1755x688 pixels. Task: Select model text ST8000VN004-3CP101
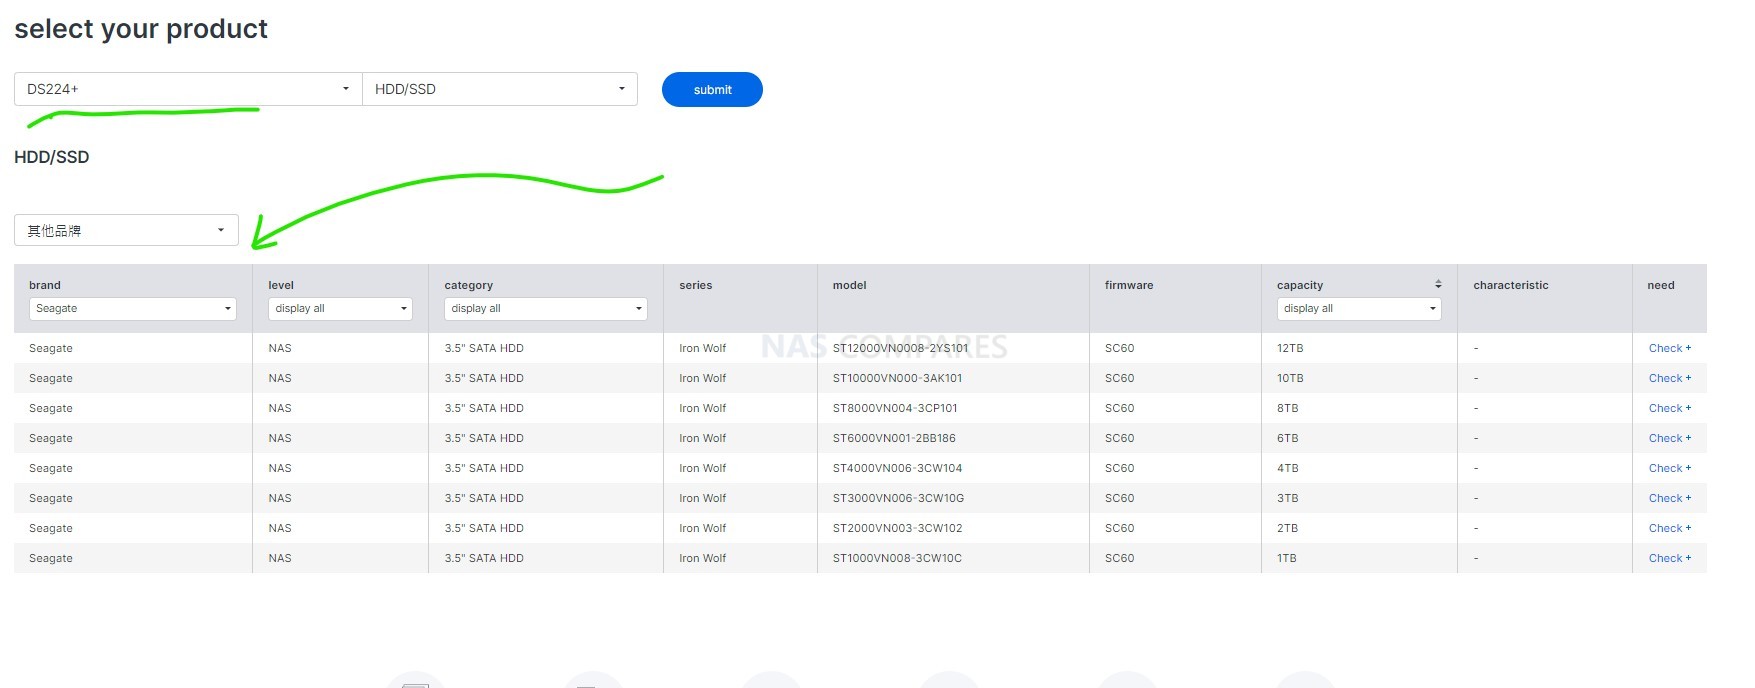coord(895,408)
